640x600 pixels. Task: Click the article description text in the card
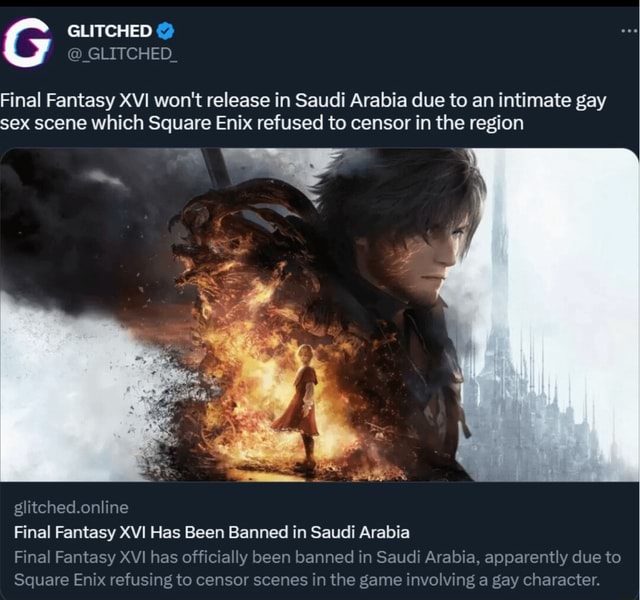click(x=317, y=568)
